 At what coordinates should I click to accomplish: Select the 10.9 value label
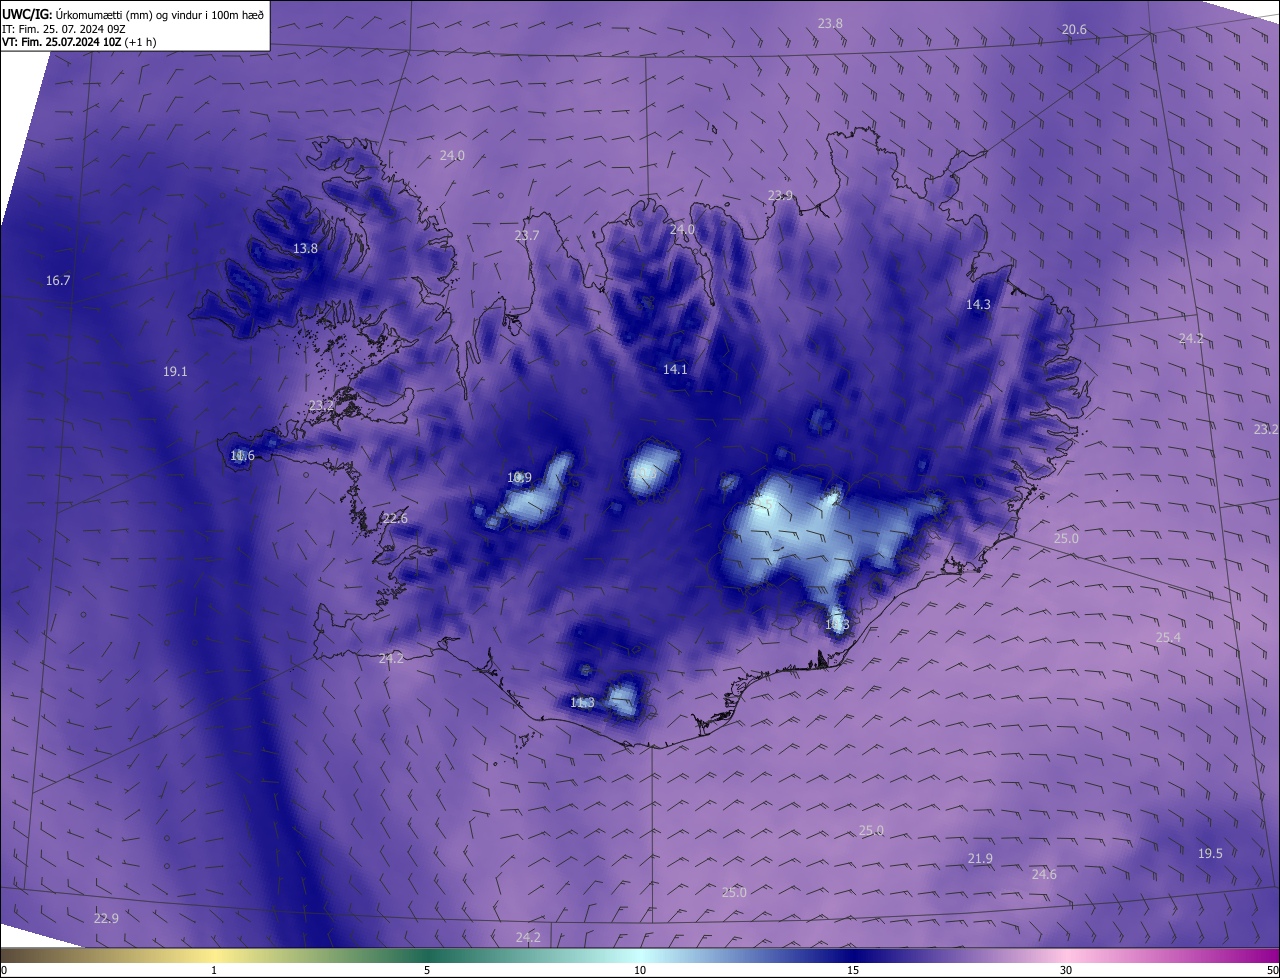pos(519,478)
